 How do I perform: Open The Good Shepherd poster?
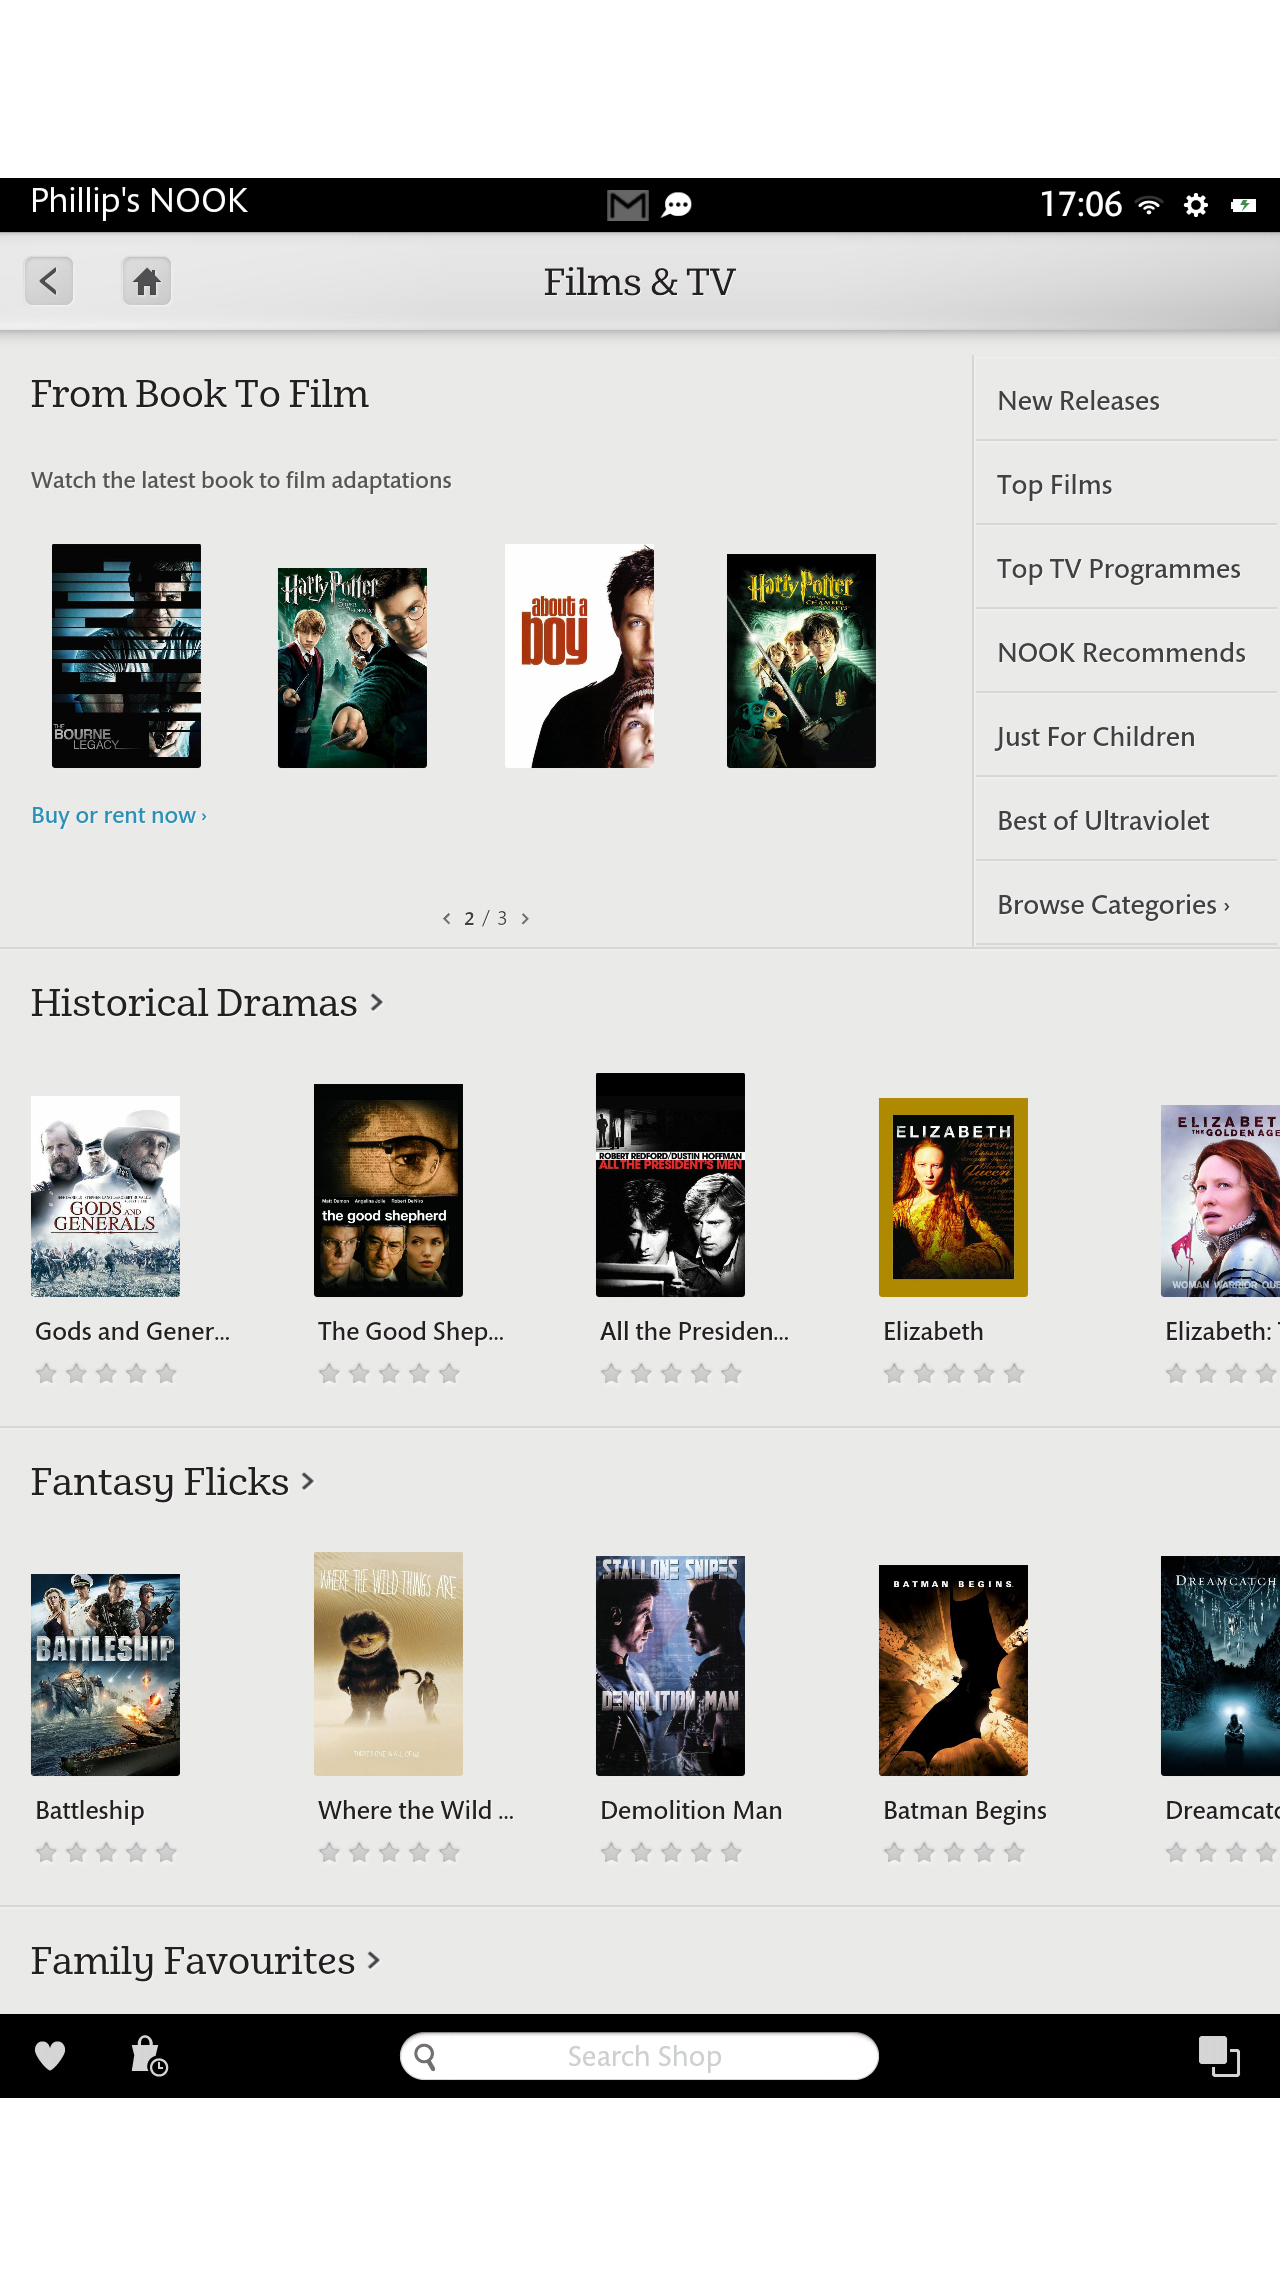coord(388,1190)
